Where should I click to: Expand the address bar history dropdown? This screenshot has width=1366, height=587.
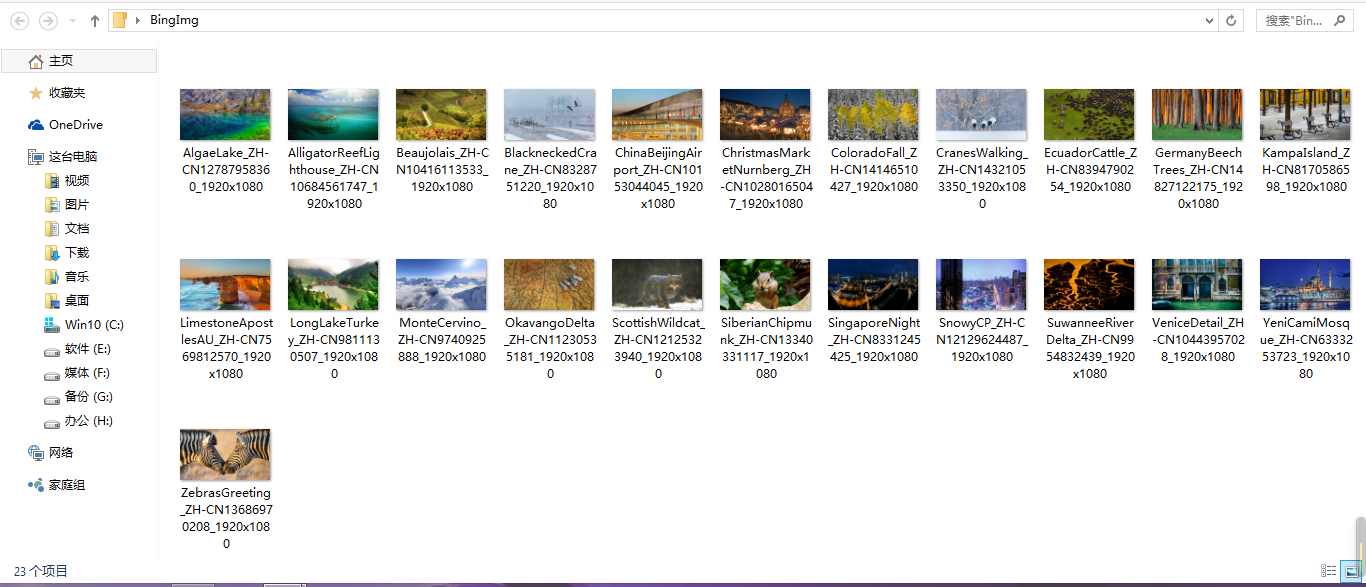(1210, 20)
